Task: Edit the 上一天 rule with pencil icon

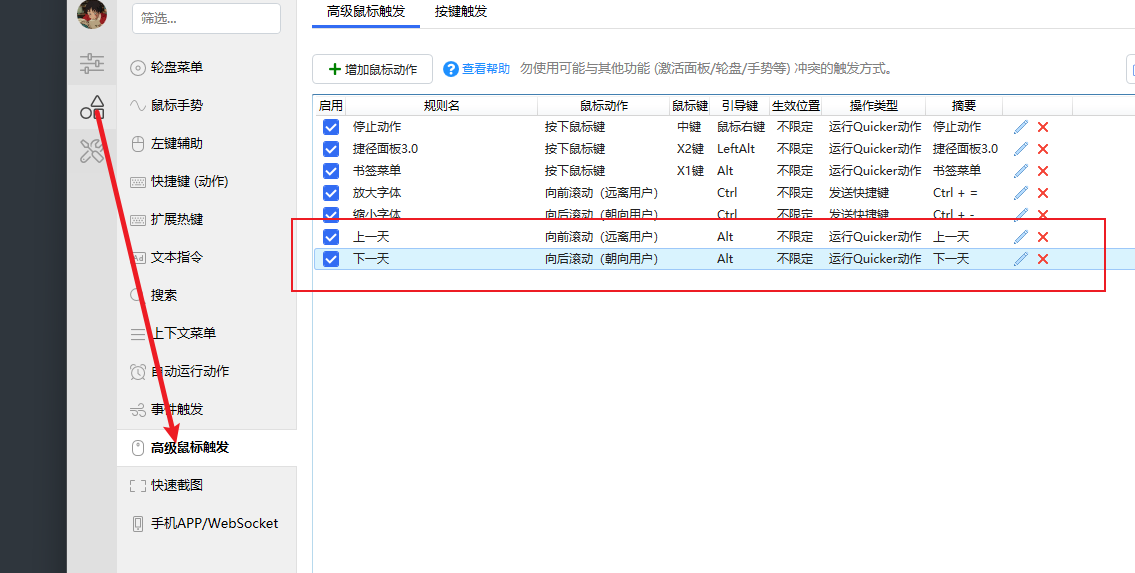Action: click(x=1021, y=237)
